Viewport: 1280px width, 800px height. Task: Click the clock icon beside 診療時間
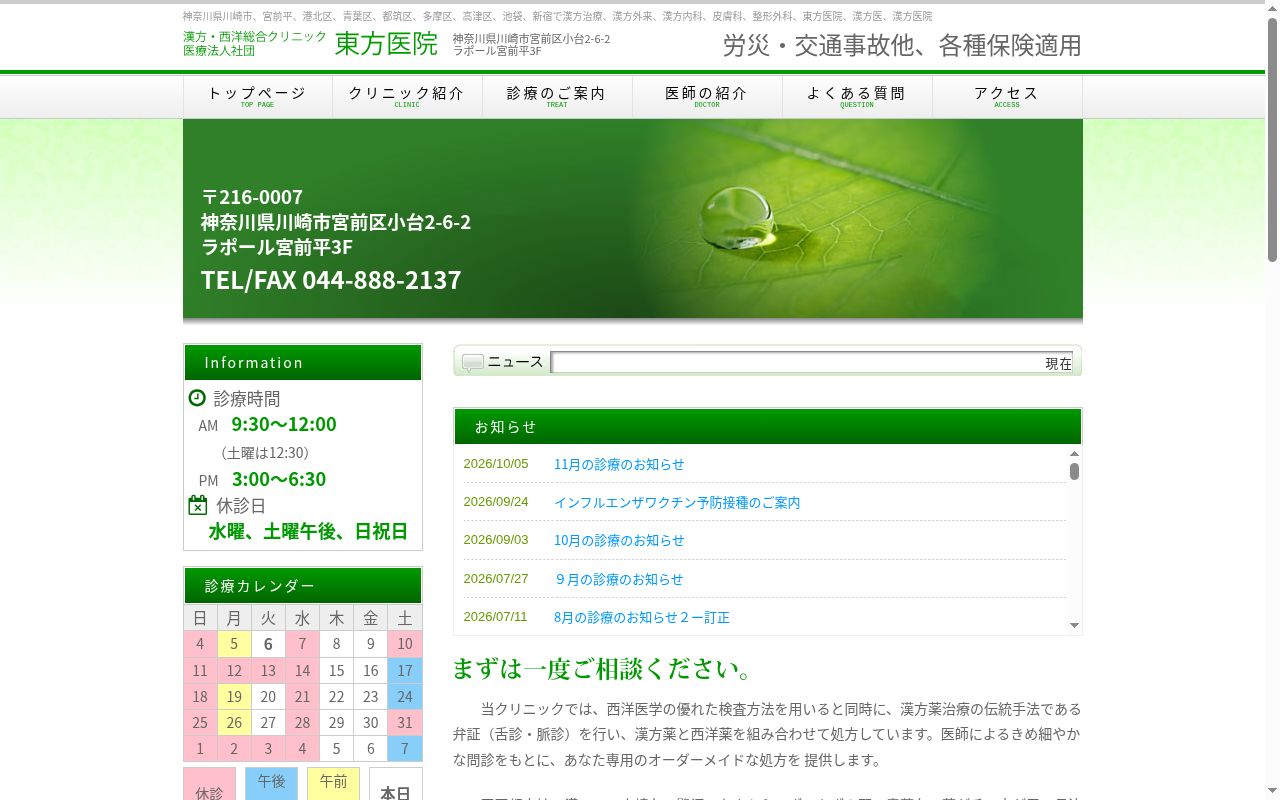point(197,398)
